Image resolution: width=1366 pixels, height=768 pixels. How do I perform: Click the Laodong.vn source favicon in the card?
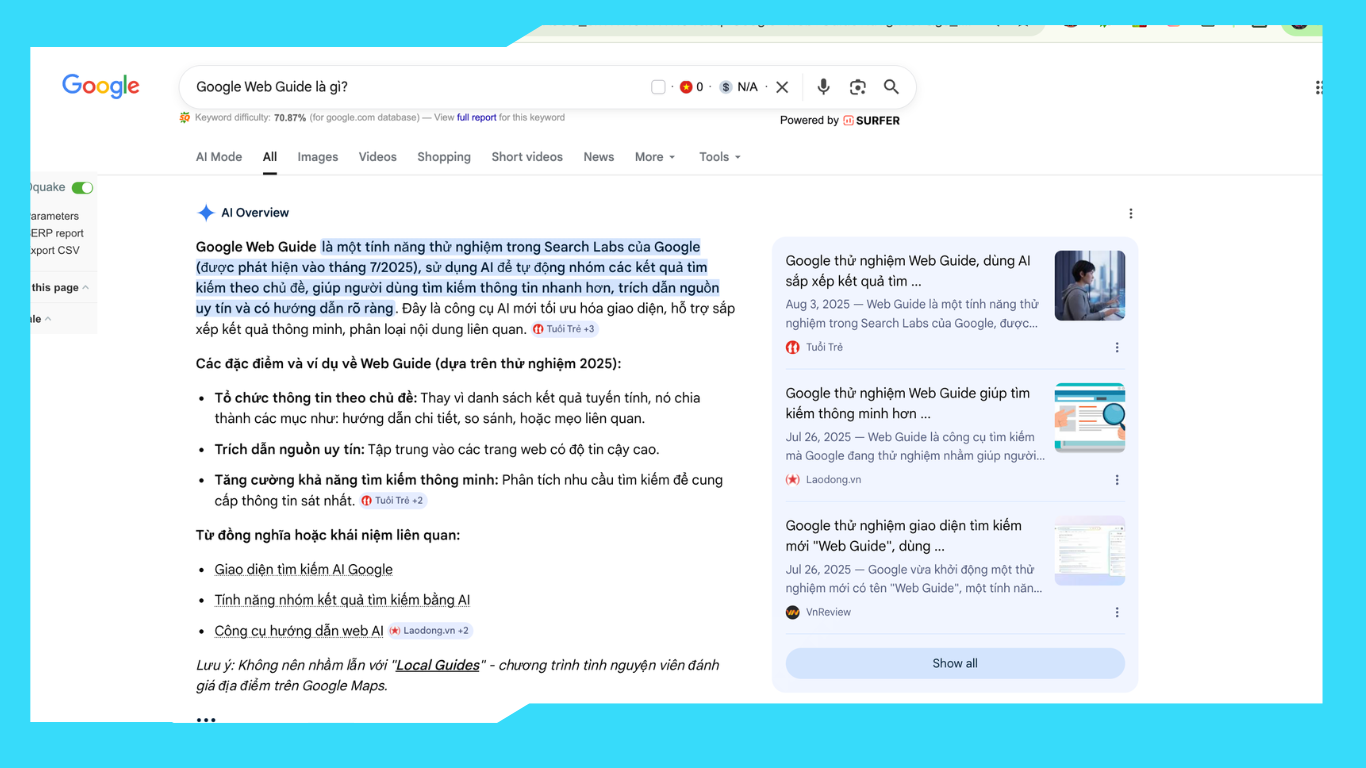[x=793, y=480]
